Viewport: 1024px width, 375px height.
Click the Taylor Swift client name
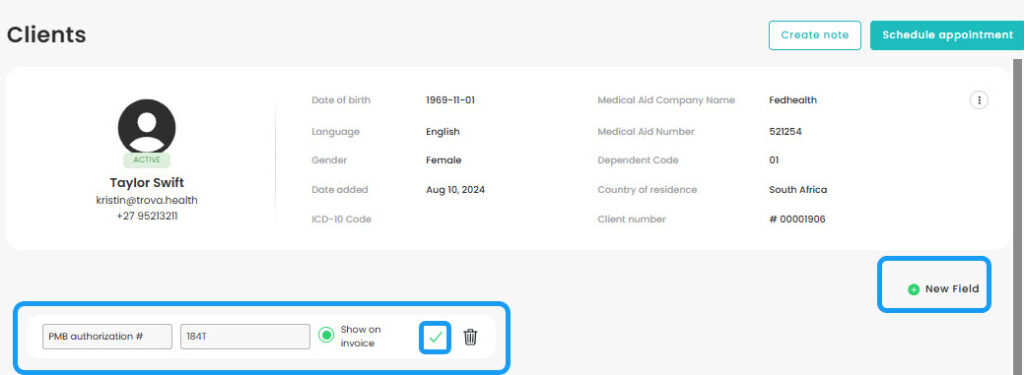coord(146,182)
